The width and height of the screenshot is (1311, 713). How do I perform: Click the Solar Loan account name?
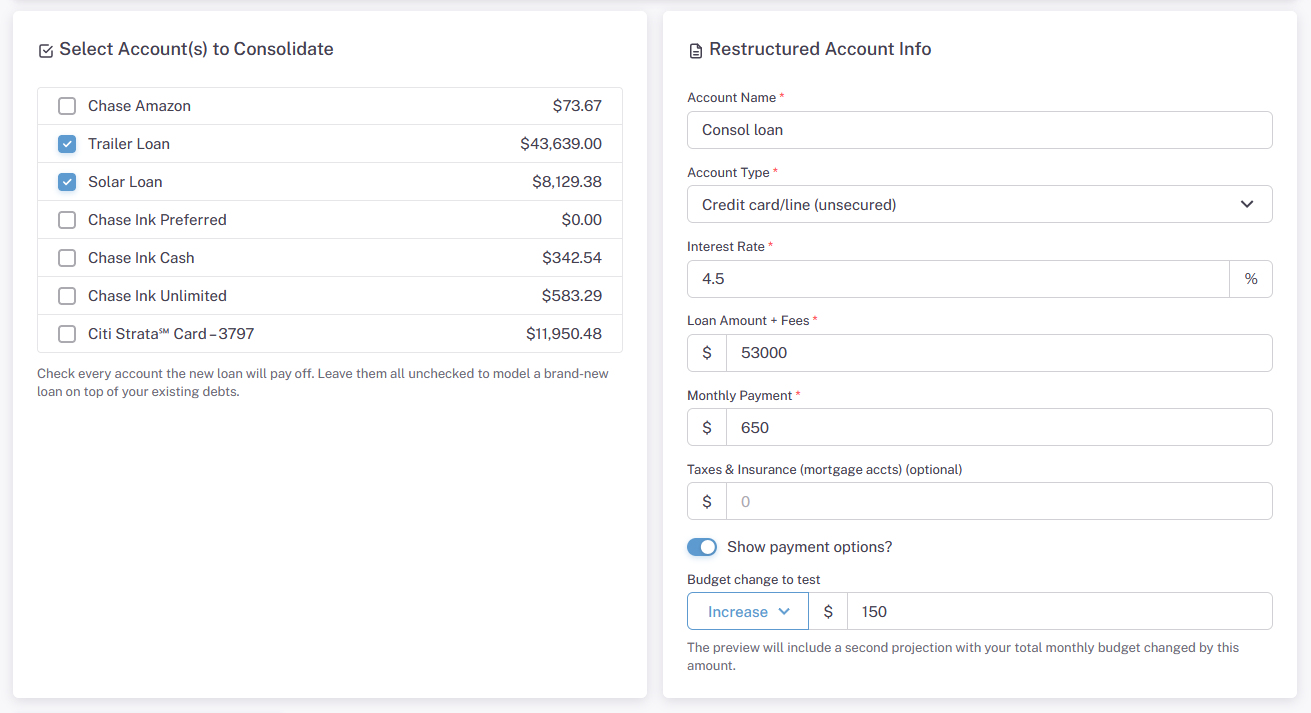(x=125, y=182)
